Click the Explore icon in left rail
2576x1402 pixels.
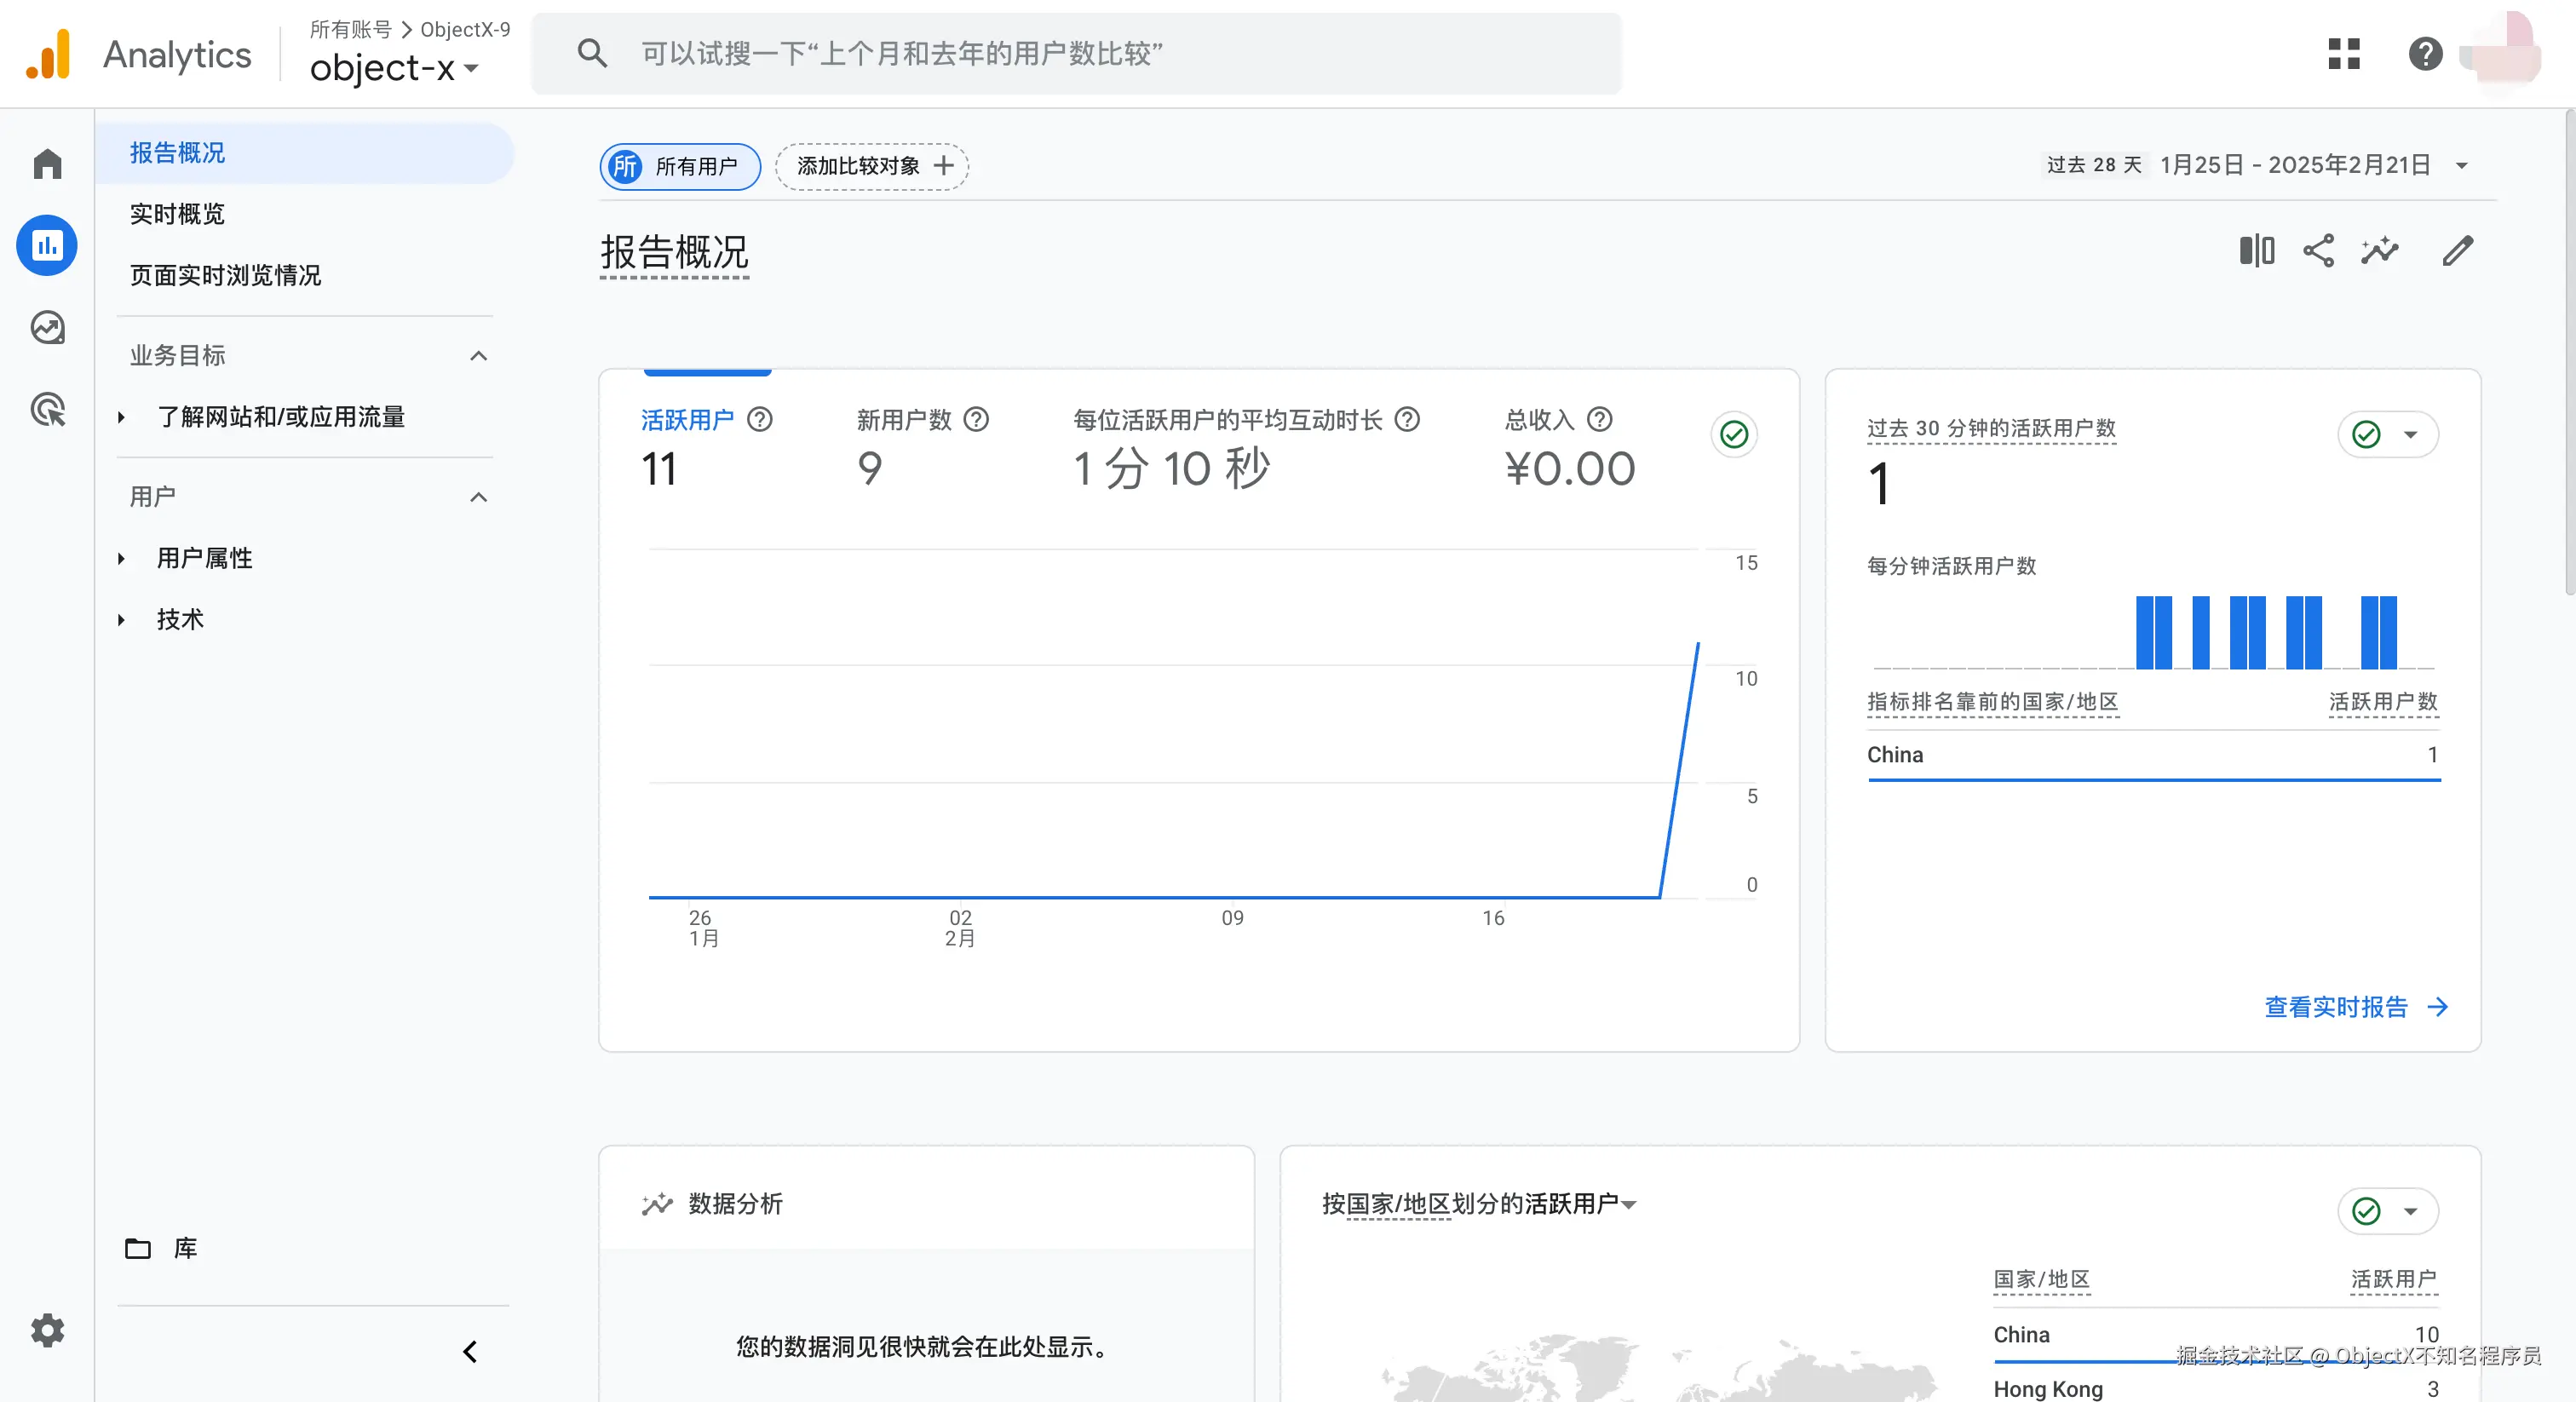pos(47,327)
